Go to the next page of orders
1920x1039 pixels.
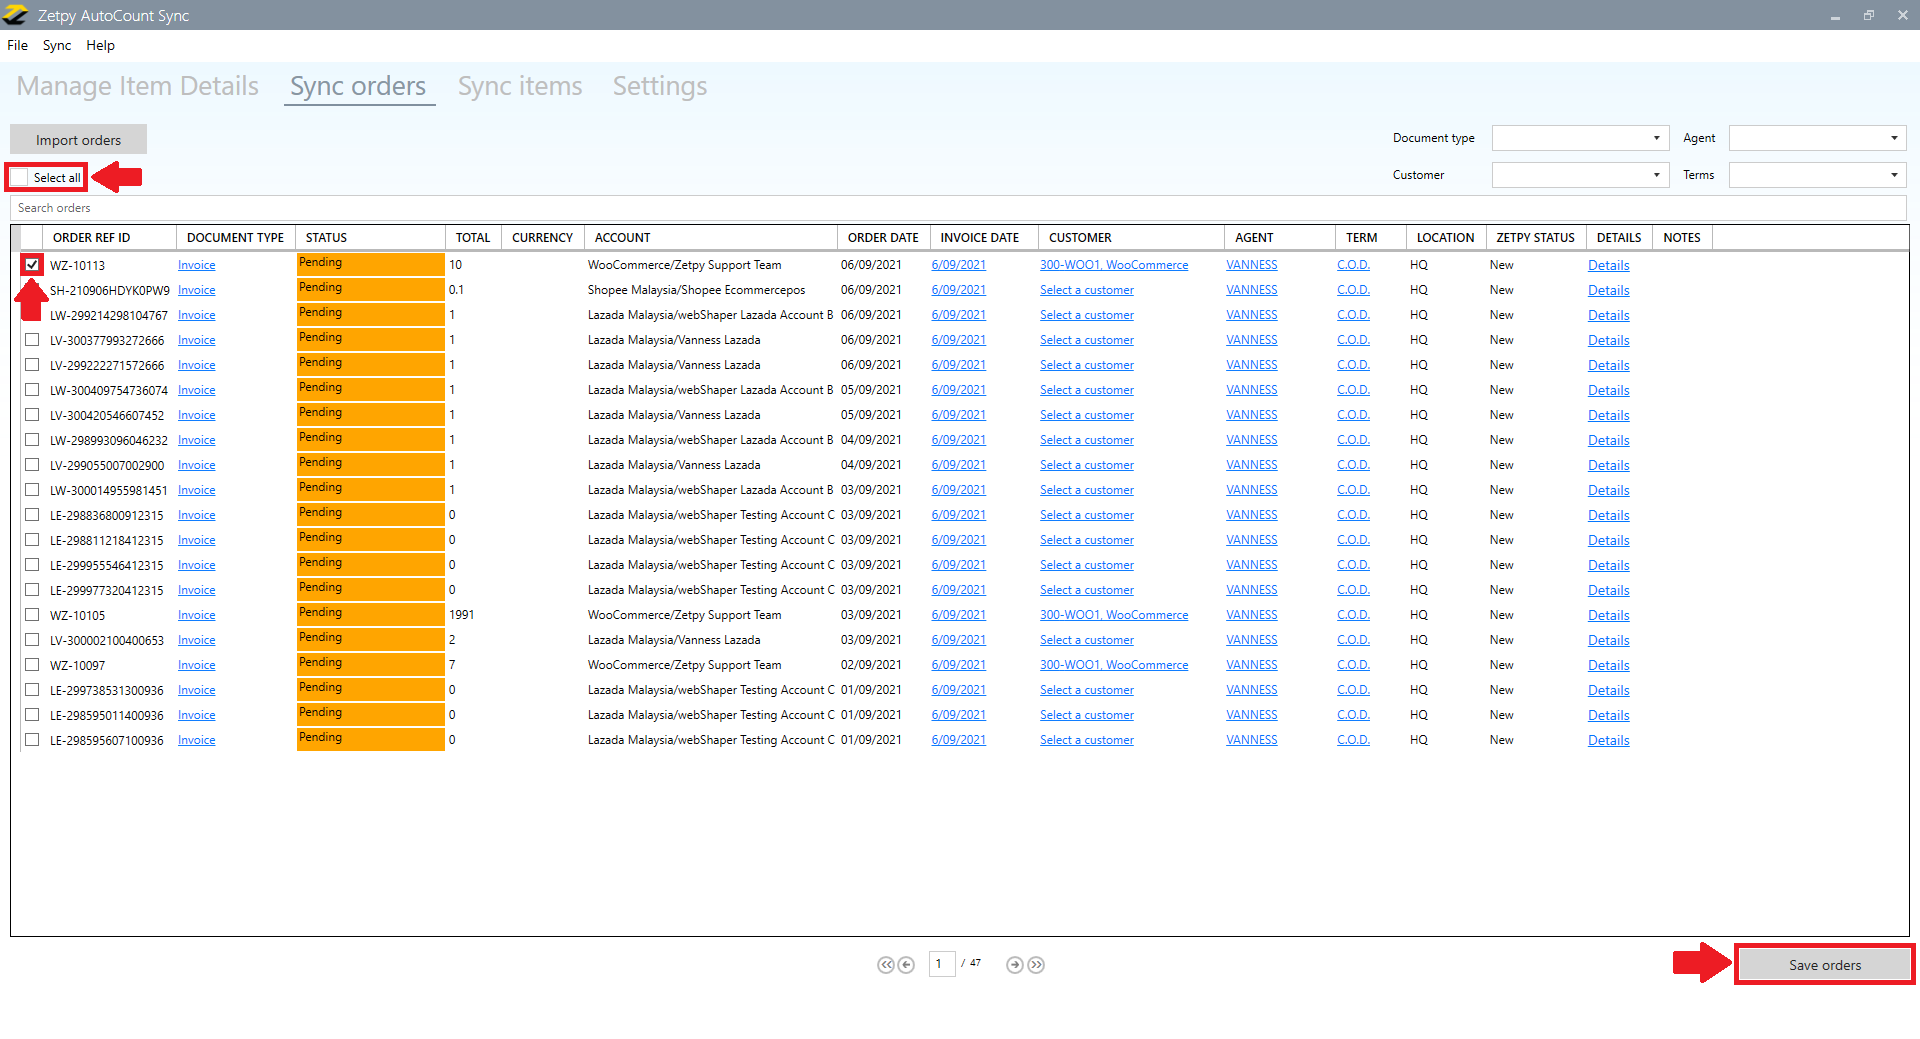pyautogui.click(x=1015, y=965)
